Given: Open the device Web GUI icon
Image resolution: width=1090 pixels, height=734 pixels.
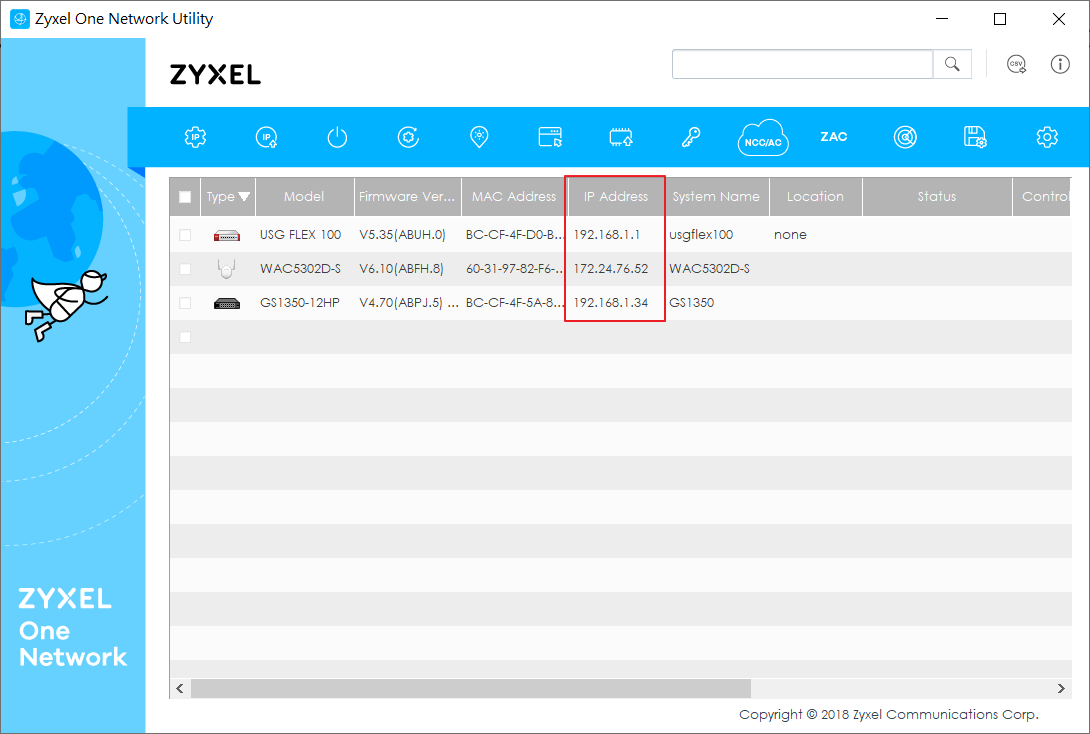Looking at the screenshot, I should [x=550, y=137].
